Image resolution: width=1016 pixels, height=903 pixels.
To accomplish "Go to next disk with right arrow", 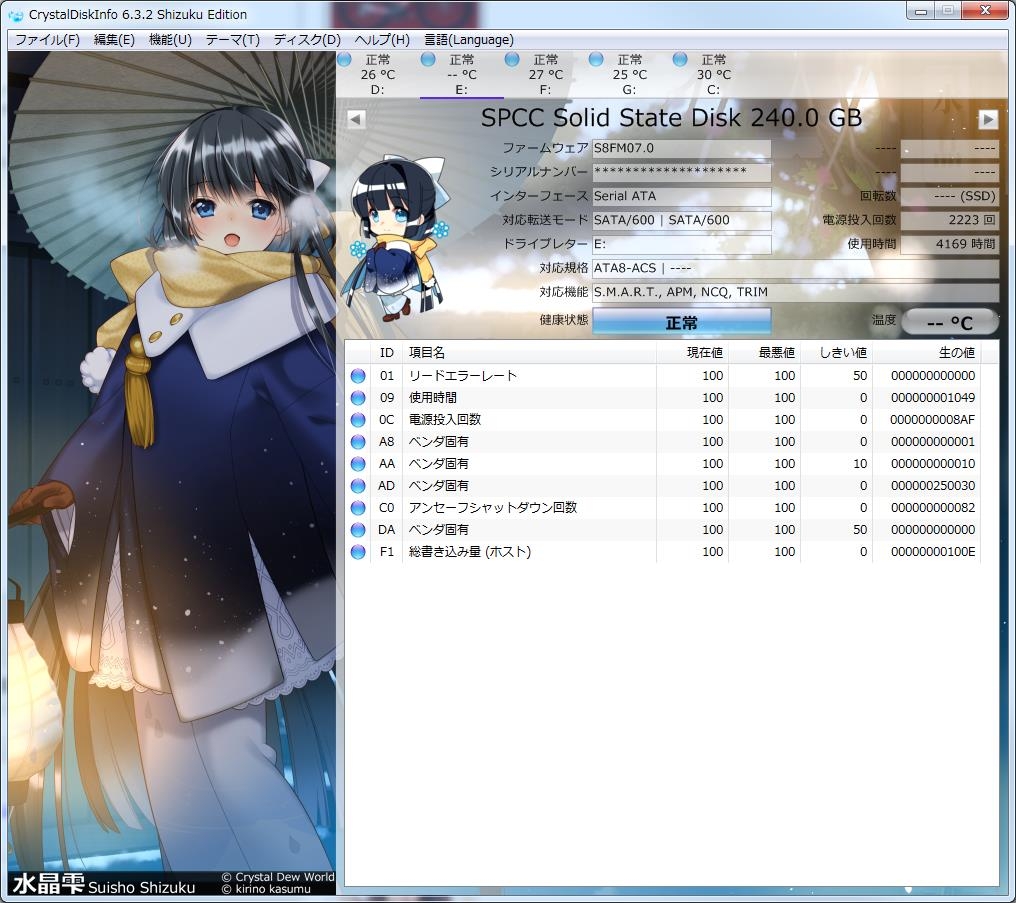I will pos(987,119).
